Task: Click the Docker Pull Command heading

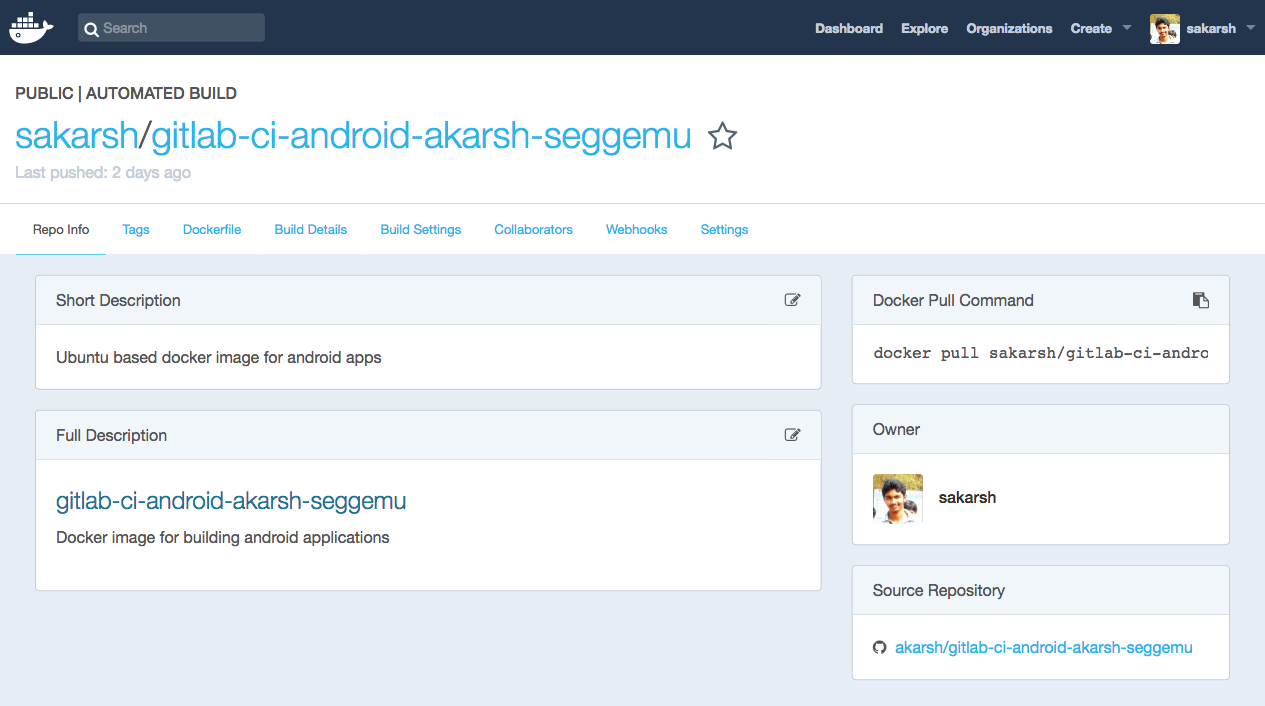Action: (953, 300)
